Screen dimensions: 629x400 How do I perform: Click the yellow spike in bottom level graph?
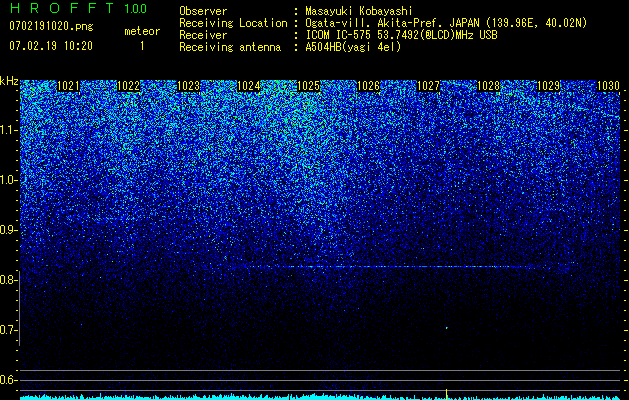(446, 393)
